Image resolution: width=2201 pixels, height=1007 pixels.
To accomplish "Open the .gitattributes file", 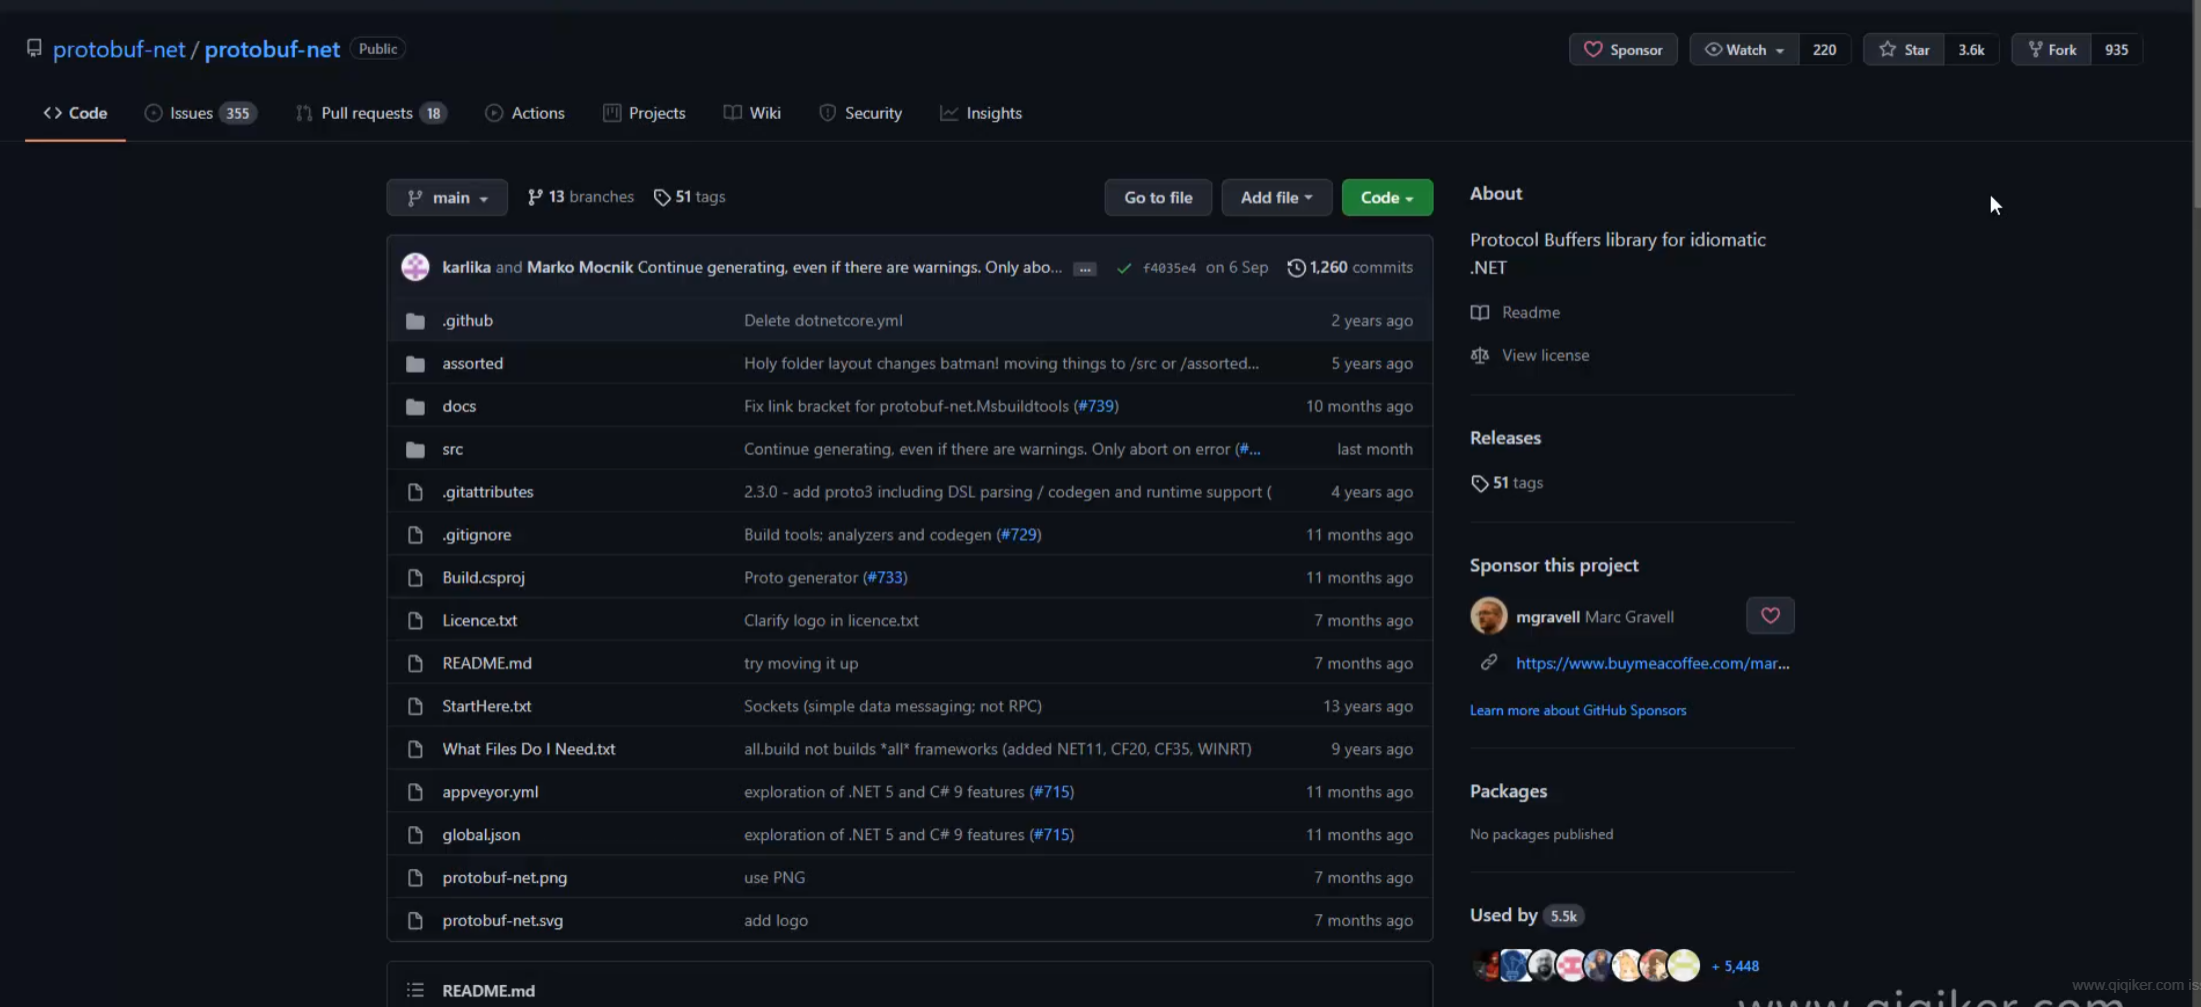I will [488, 492].
